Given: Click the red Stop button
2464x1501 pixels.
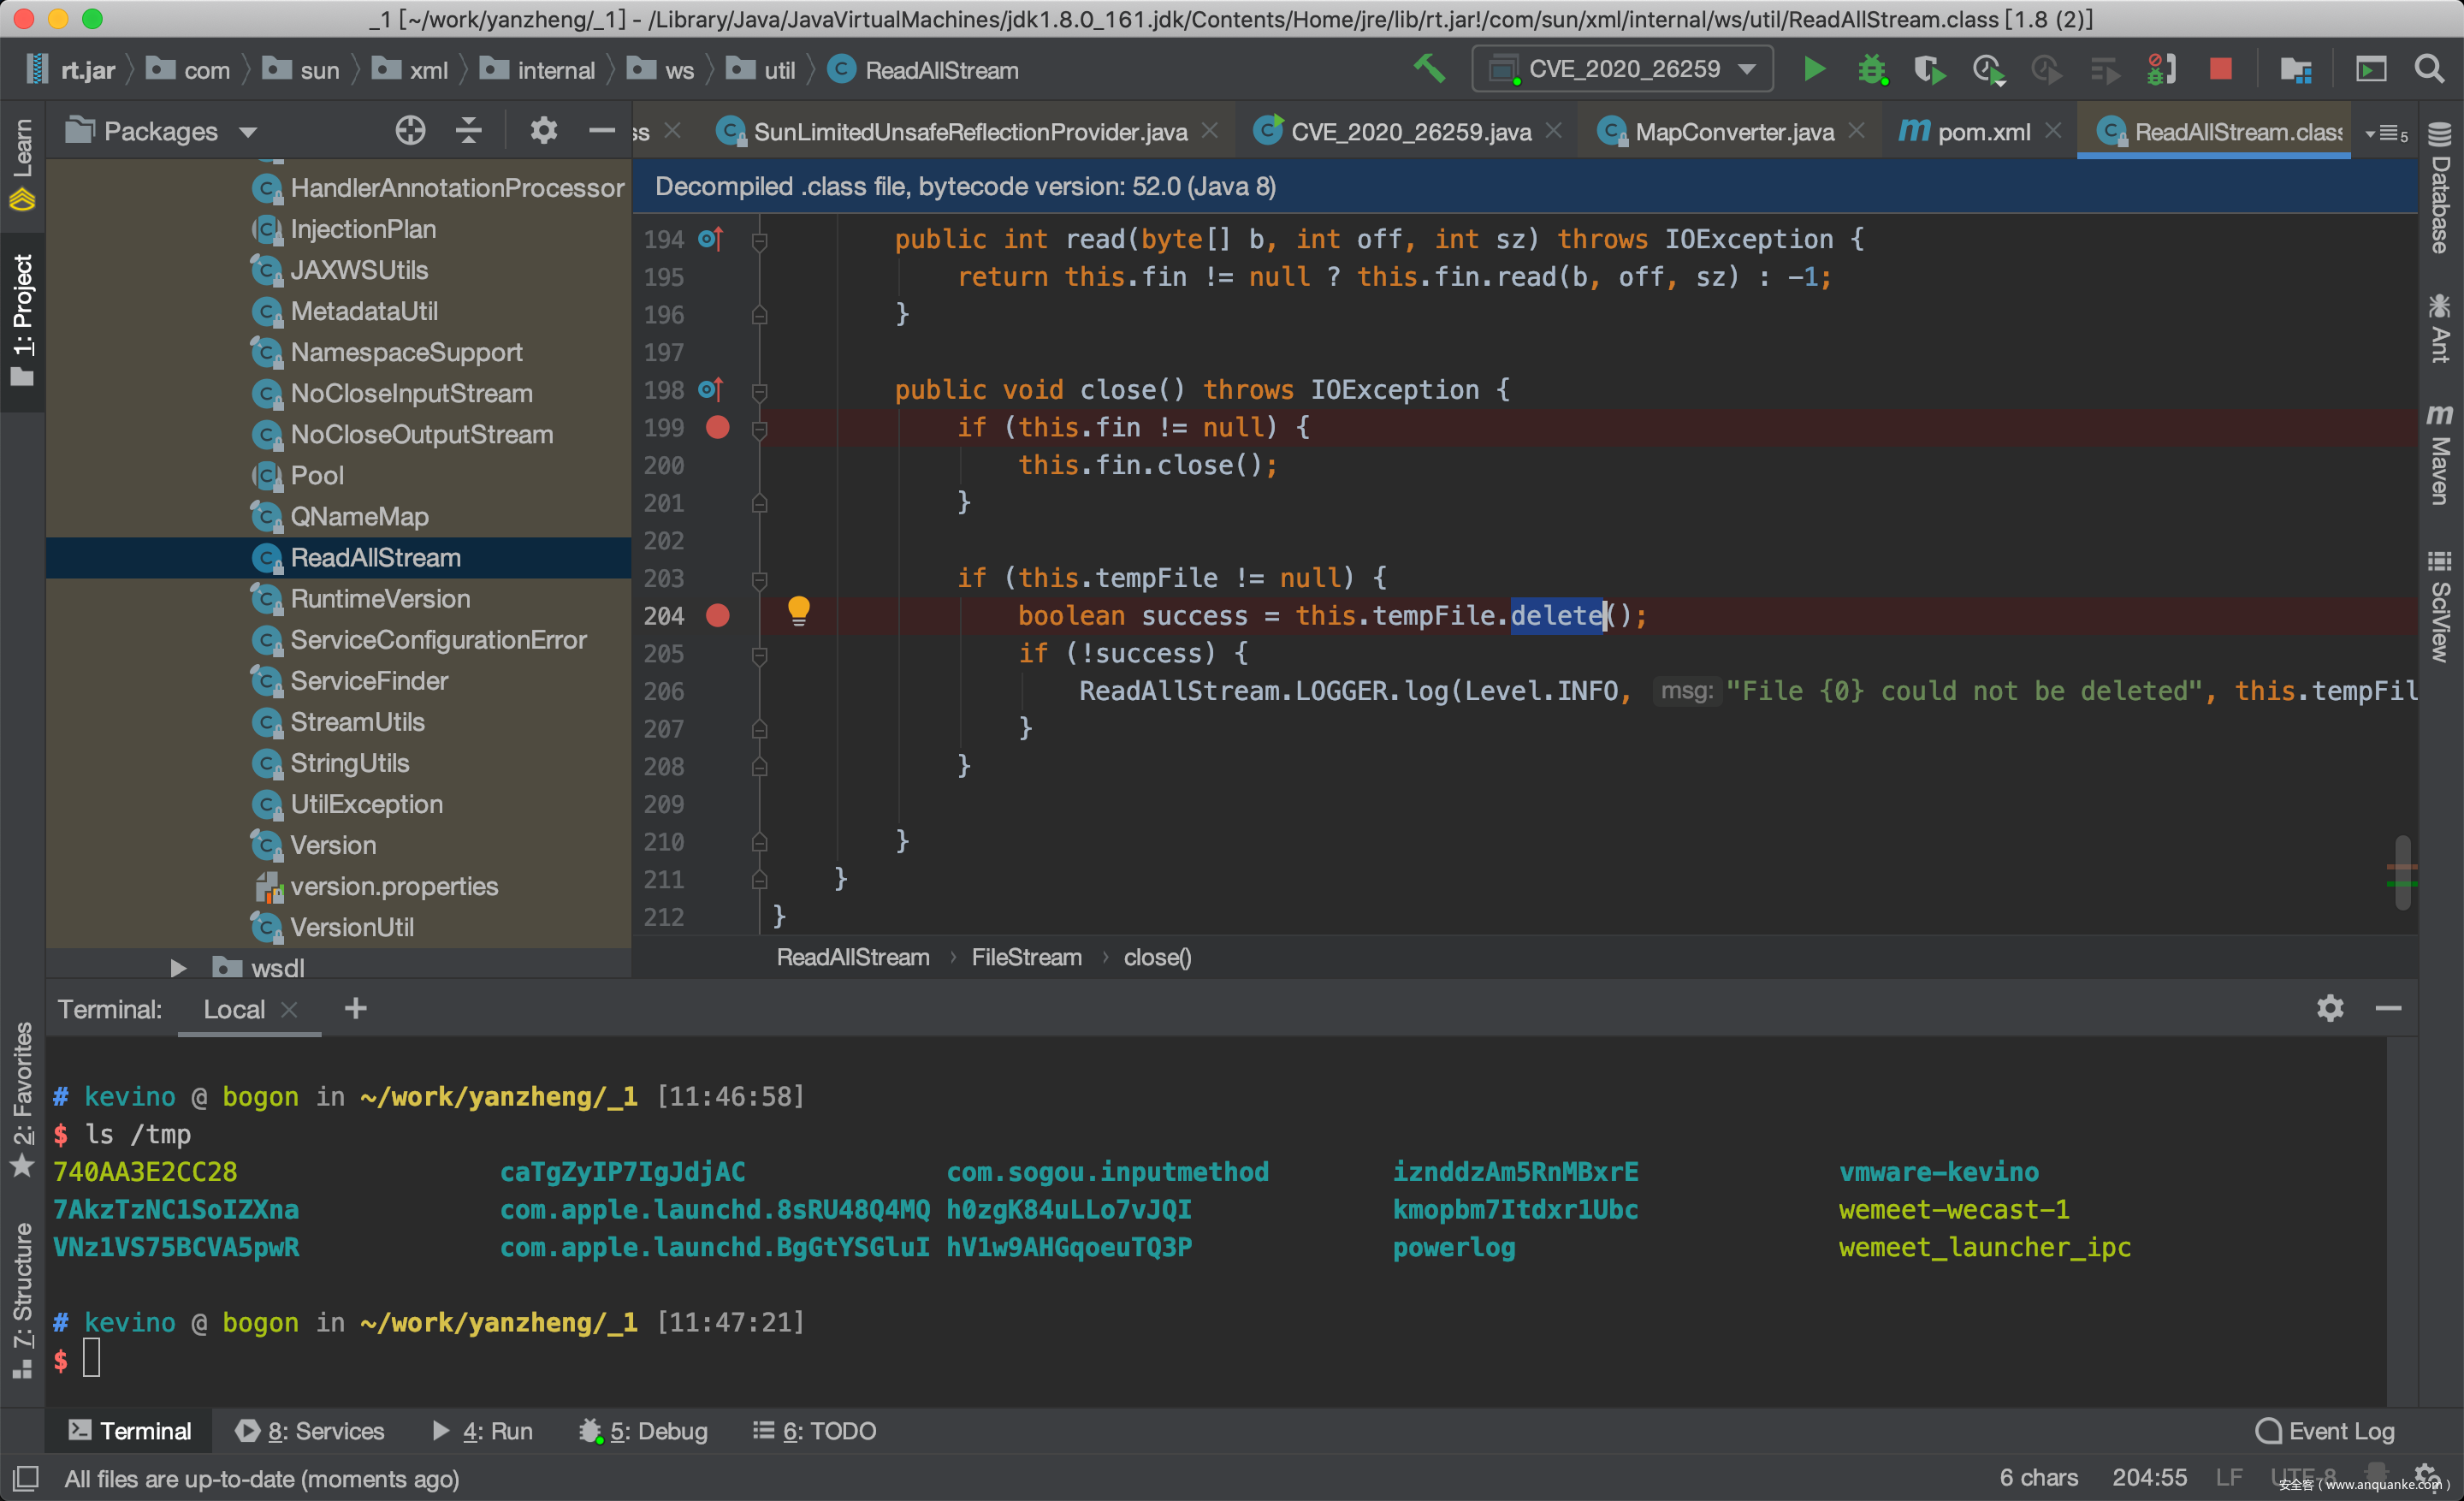Looking at the screenshot, I should (2220, 69).
